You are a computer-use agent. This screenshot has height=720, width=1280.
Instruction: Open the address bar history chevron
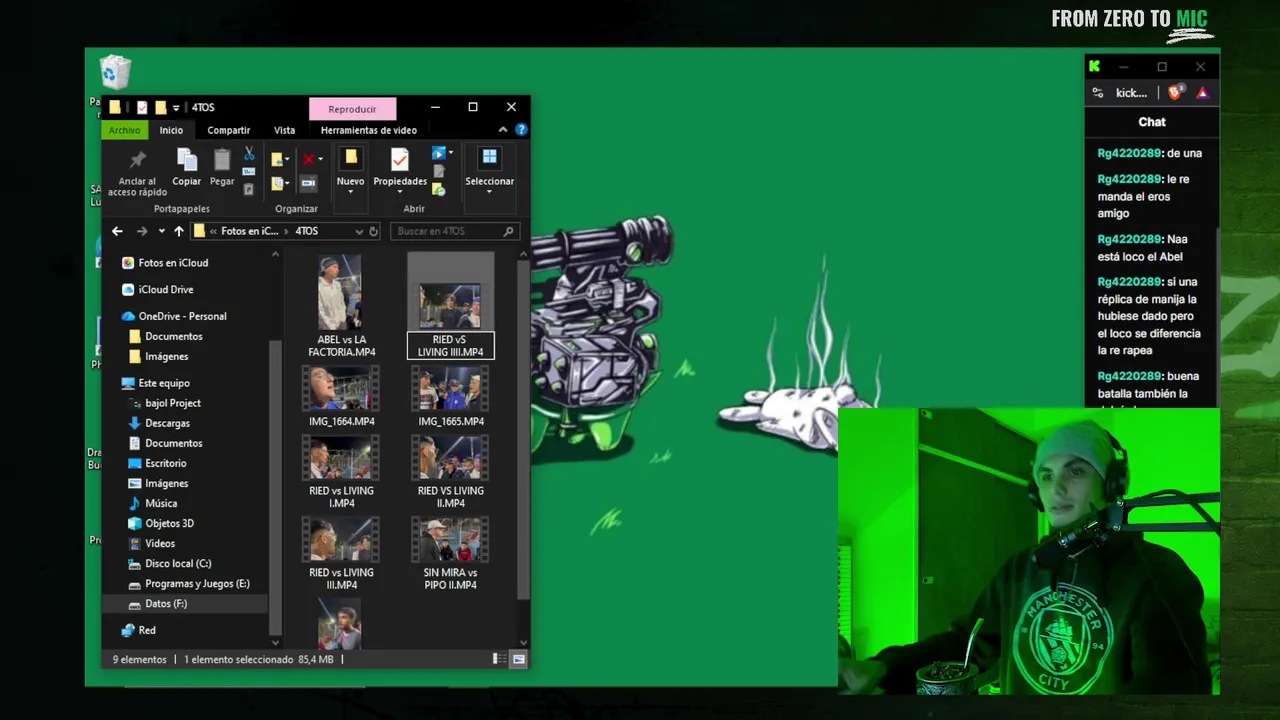point(358,231)
